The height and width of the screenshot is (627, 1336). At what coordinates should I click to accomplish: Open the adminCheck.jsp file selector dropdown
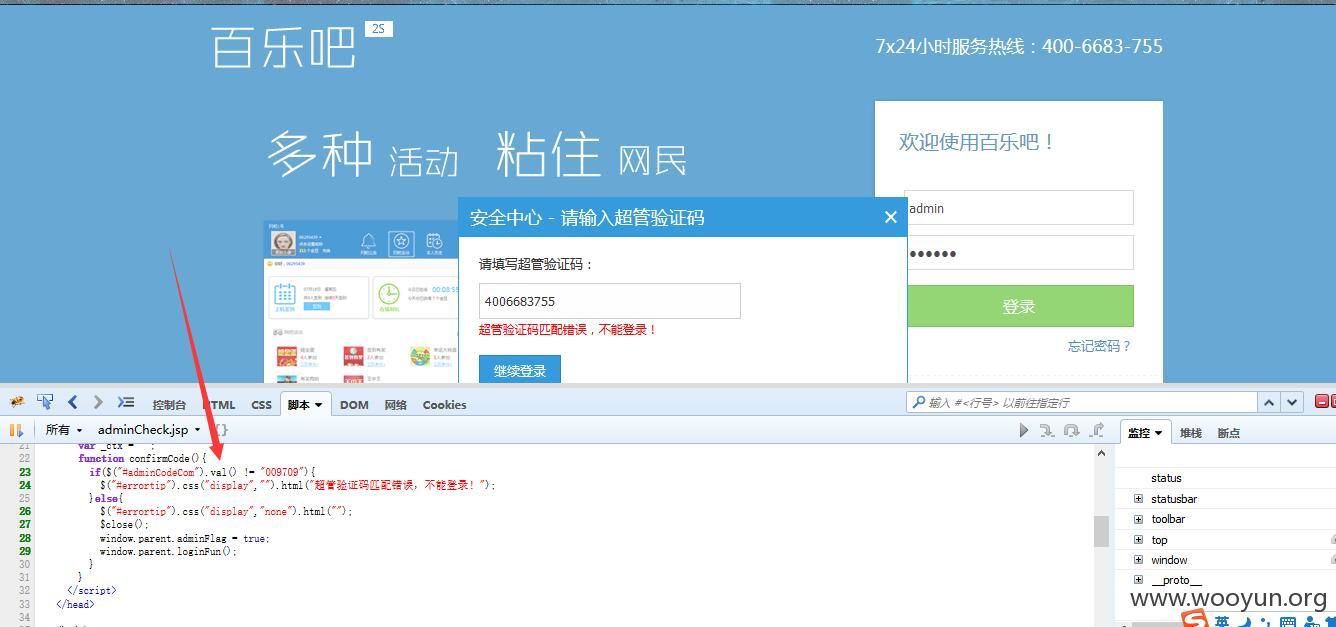149,430
